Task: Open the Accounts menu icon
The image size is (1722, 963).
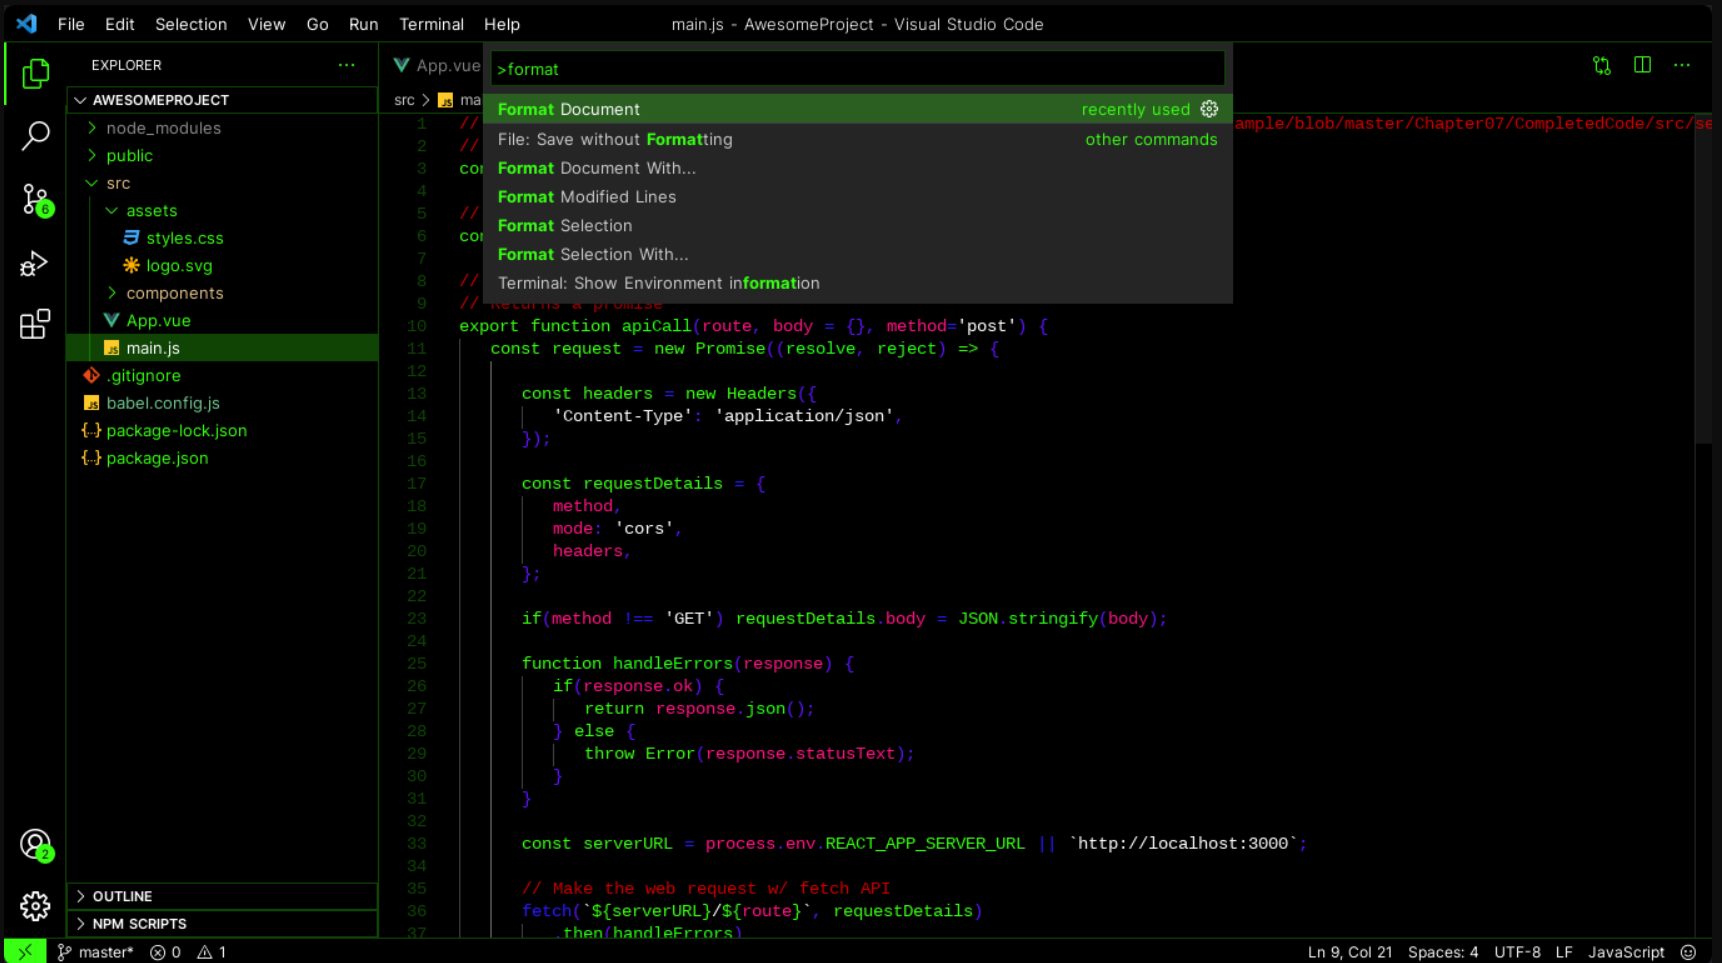Action: [35, 845]
